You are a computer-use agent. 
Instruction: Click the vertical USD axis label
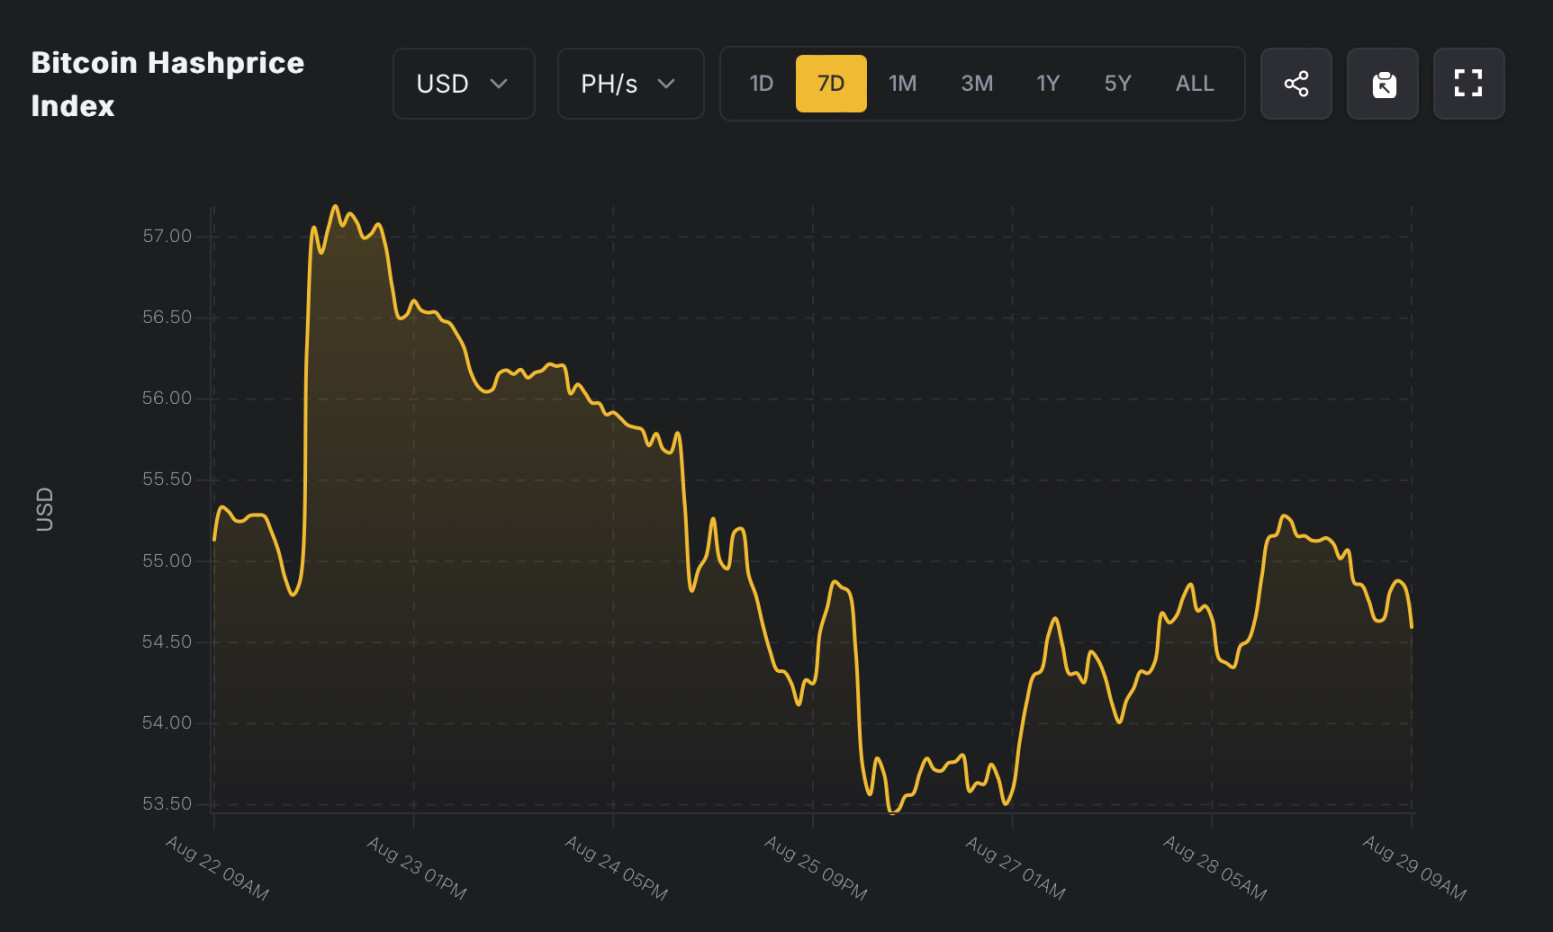[45, 509]
